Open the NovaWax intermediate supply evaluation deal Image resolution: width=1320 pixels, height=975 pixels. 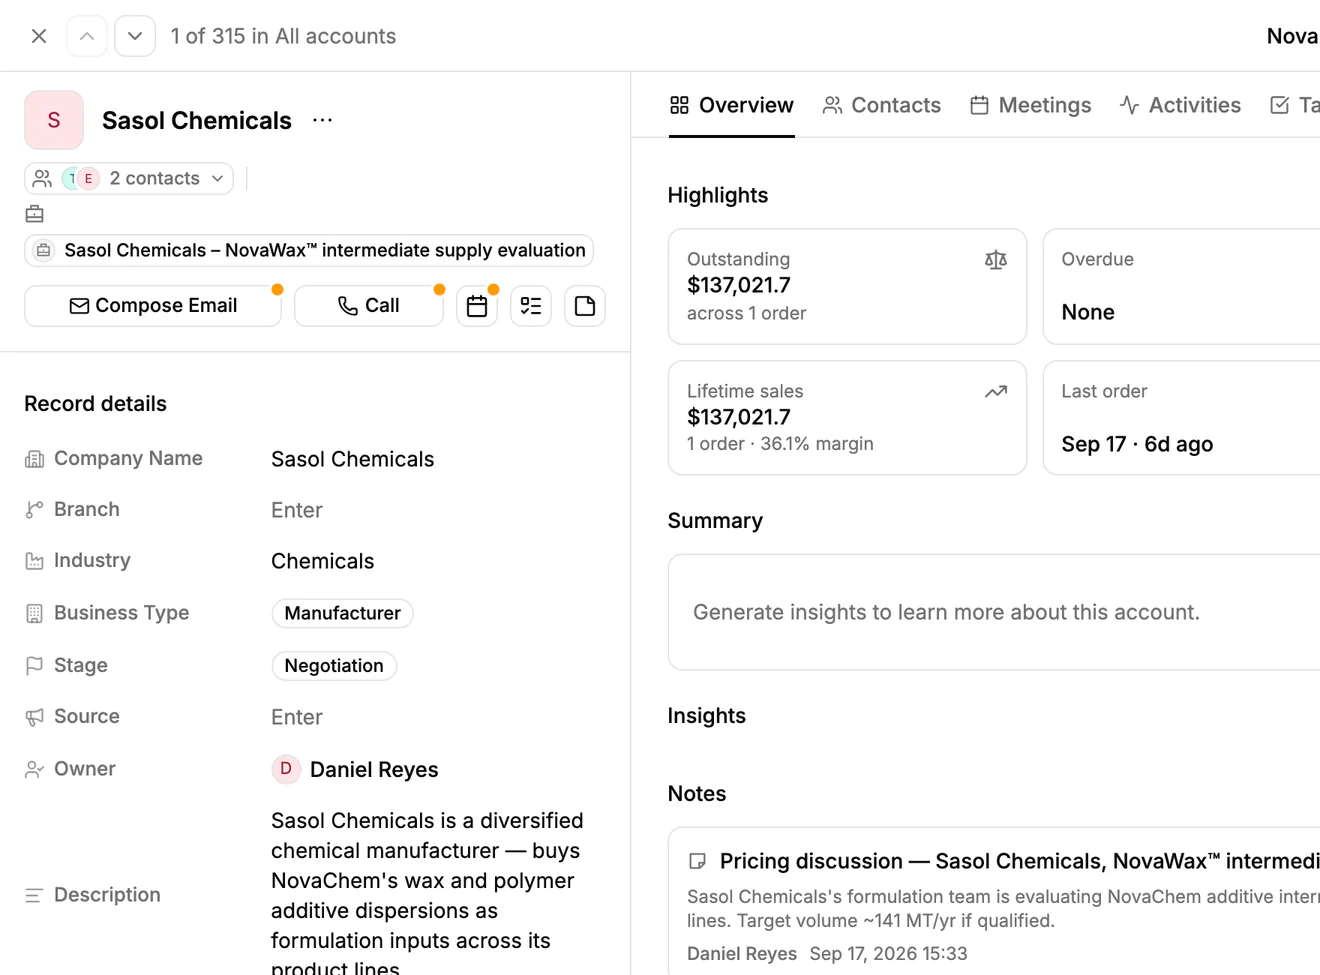coord(309,250)
